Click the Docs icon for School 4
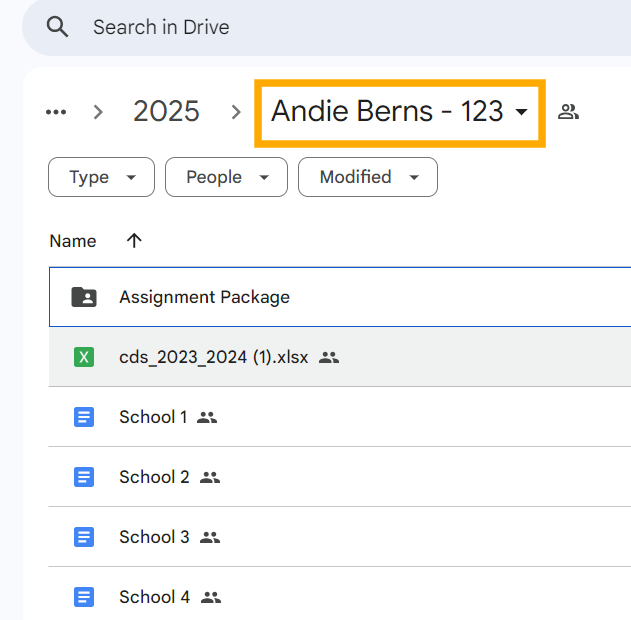The image size is (631, 620). tap(84, 597)
